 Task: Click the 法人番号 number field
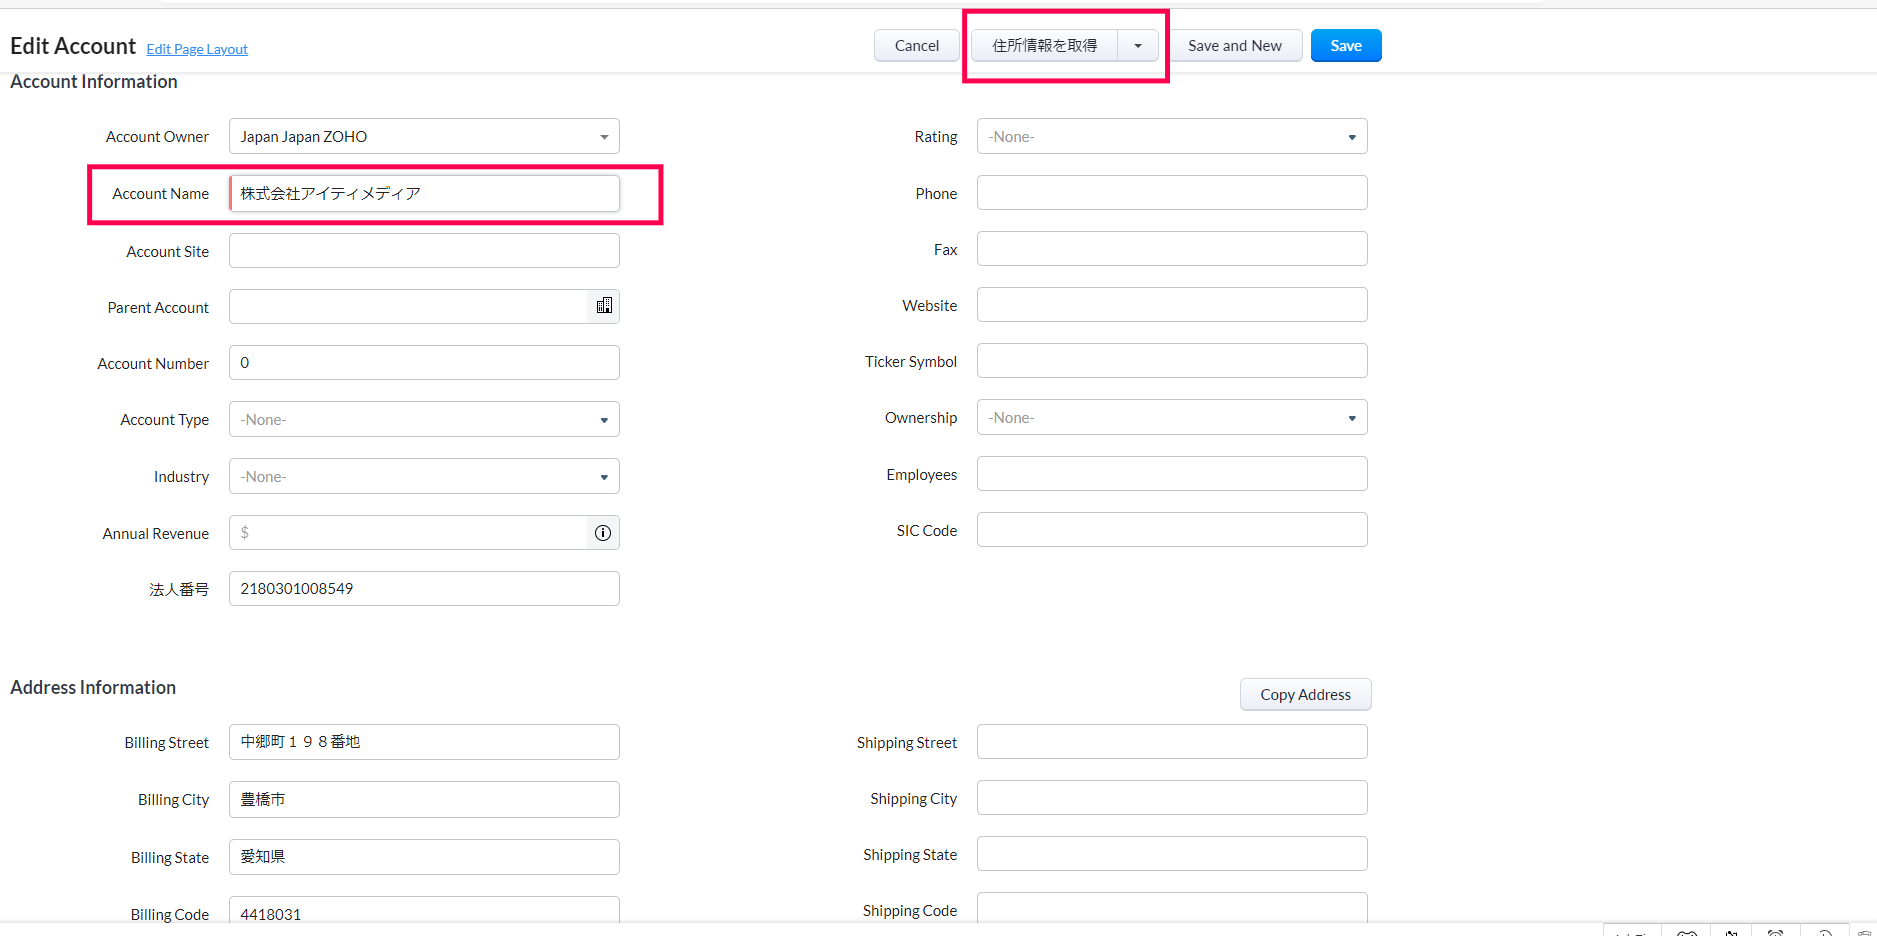point(424,589)
